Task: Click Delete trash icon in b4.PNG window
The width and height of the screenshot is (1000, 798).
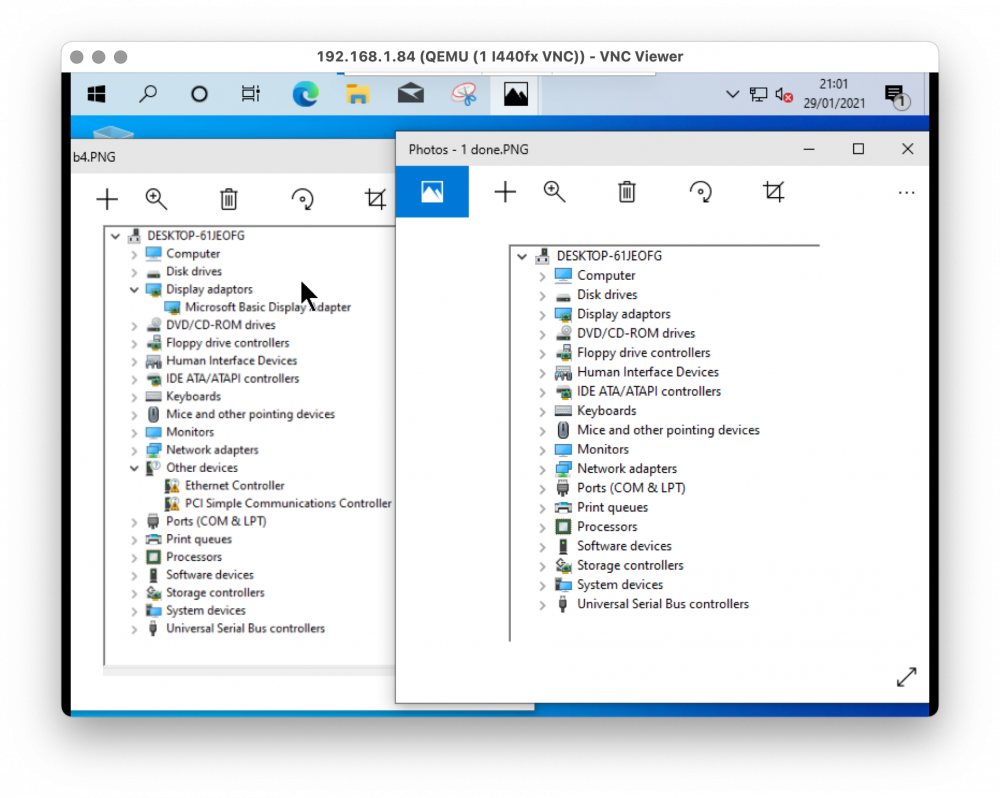Action: pyautogui.click(x=228, y=199)
